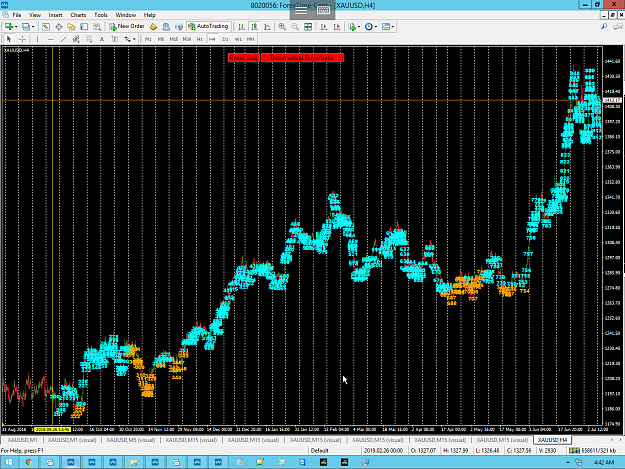Open the Arrows objects tool

tap(128, 39)
